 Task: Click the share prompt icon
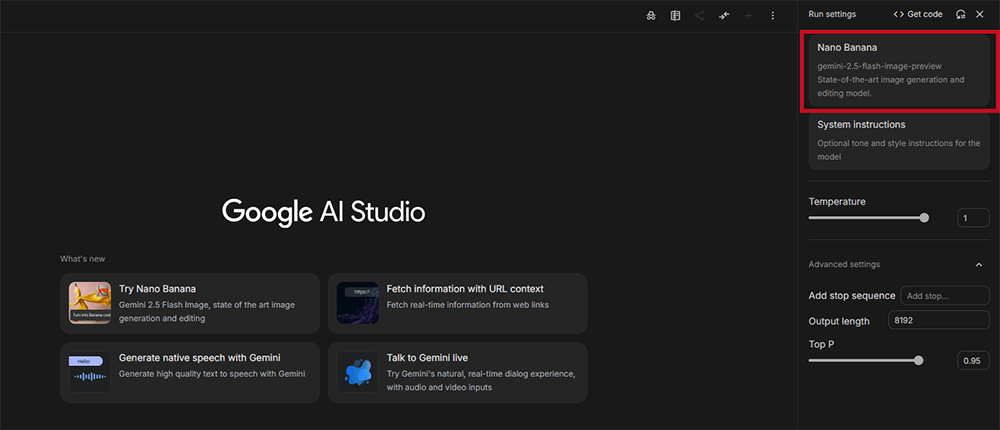699,16
